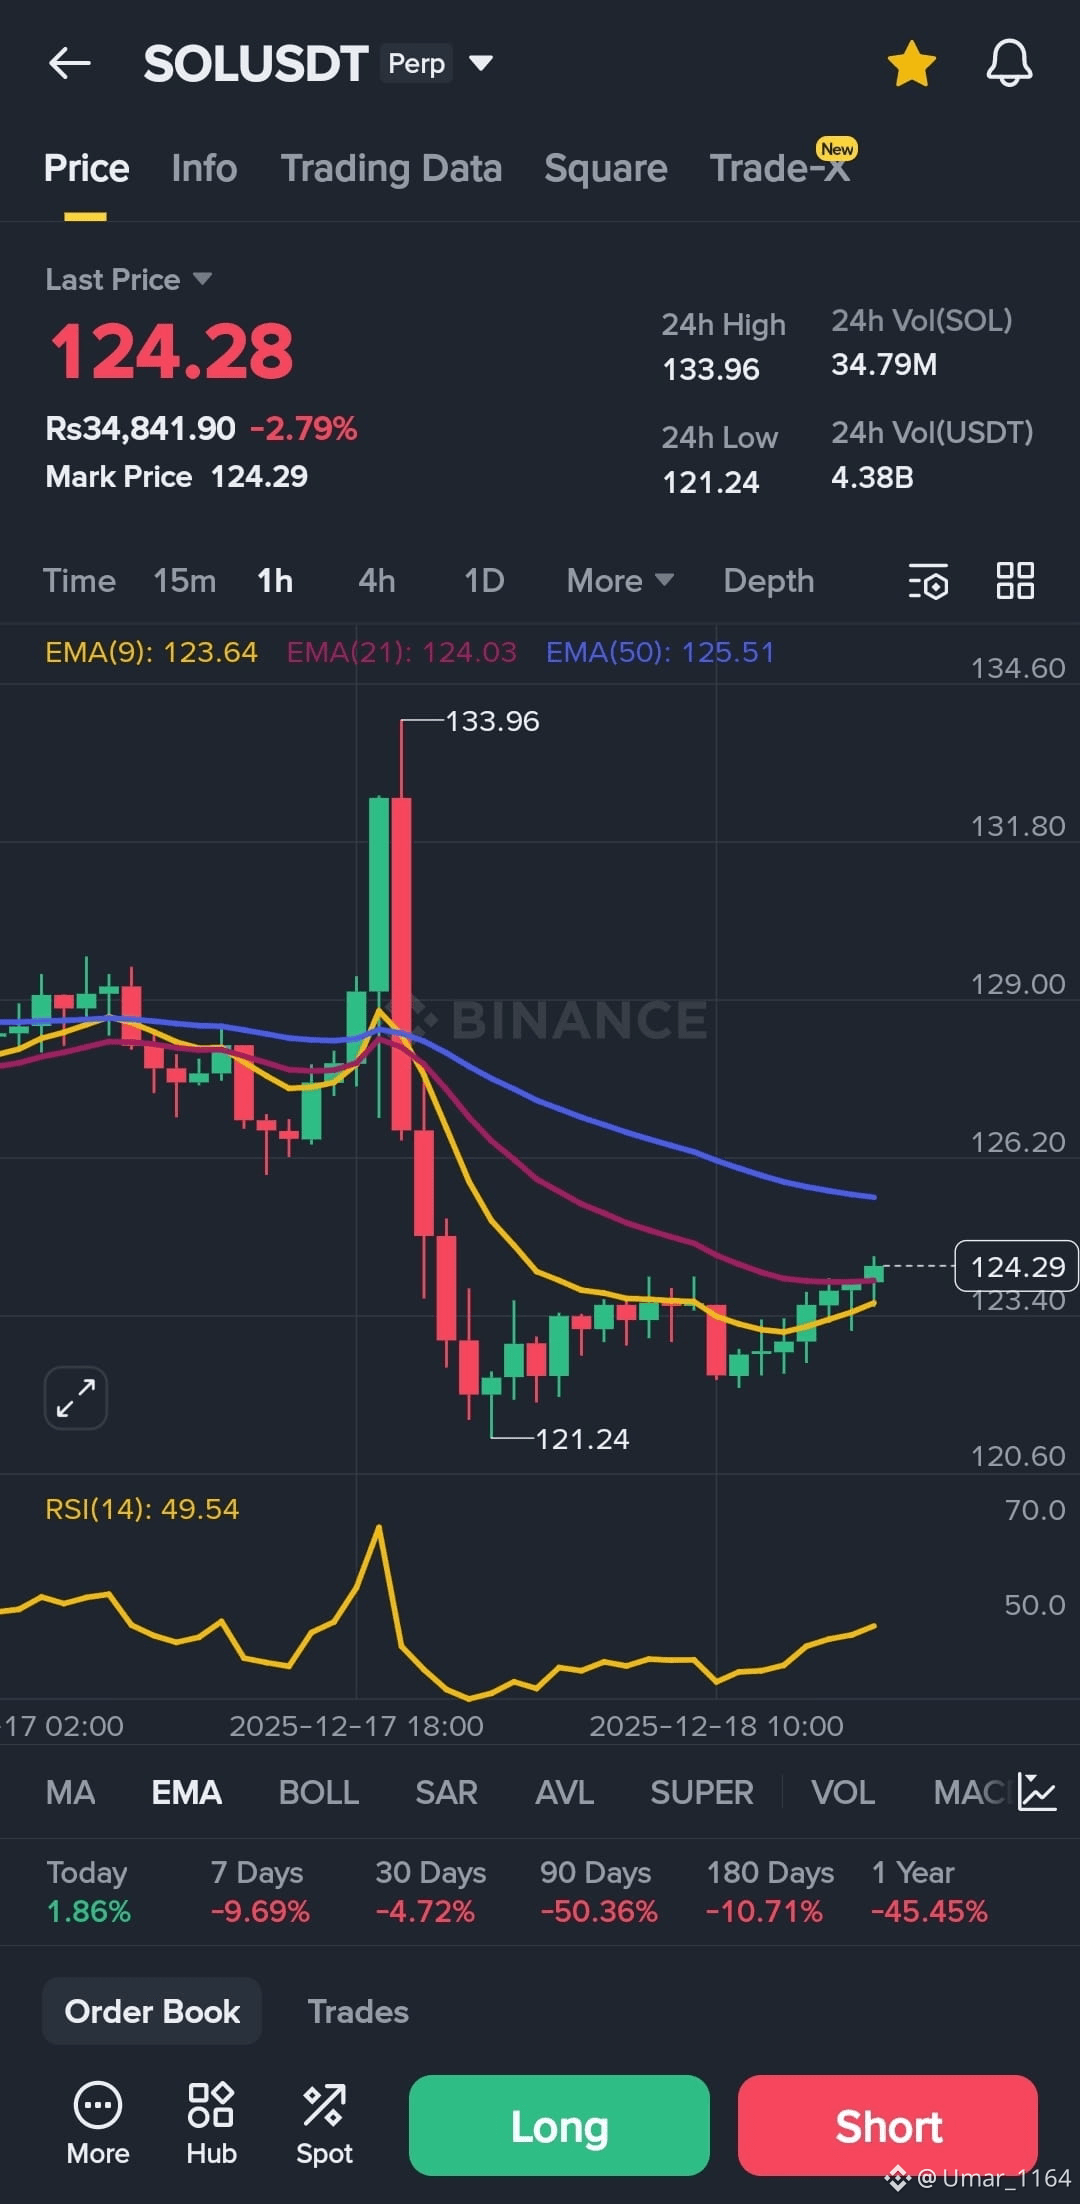This screenshot has width=1080, height=2204.
Task: Tap the 124.29 current price tag
Action: [x=1017, y=1266]
